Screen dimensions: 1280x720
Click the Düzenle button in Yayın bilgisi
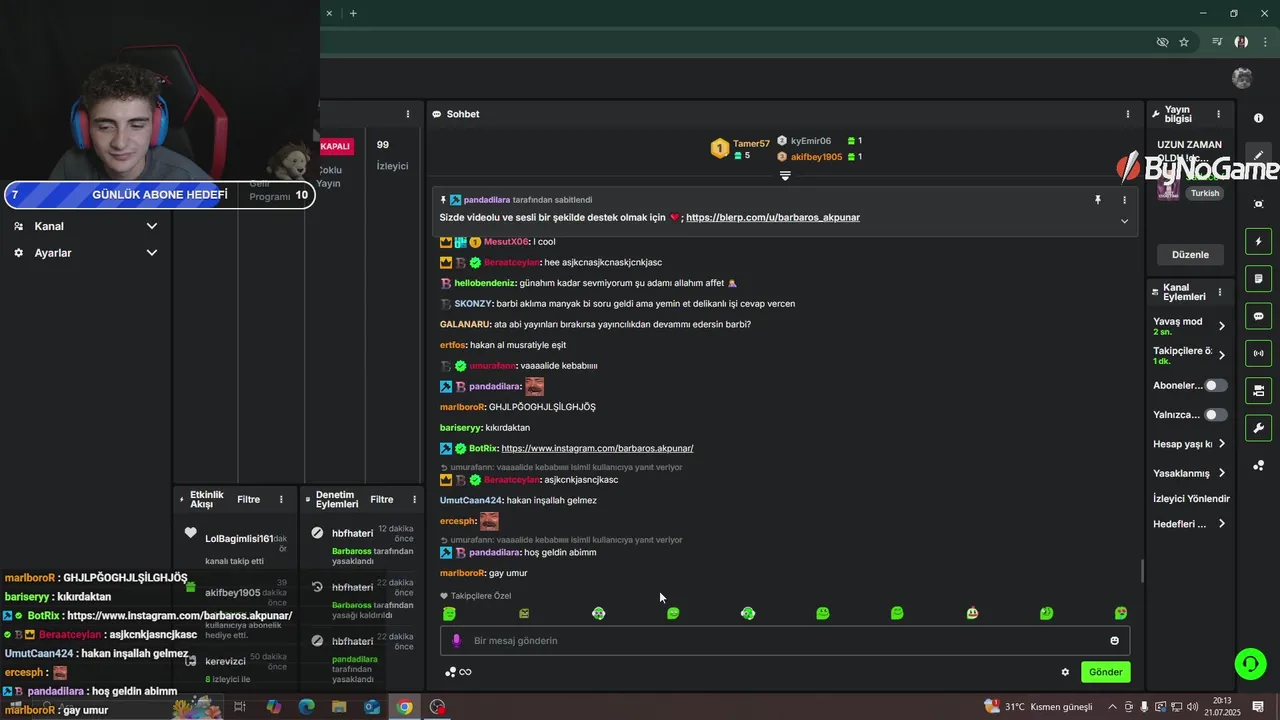coord(1190,254)
